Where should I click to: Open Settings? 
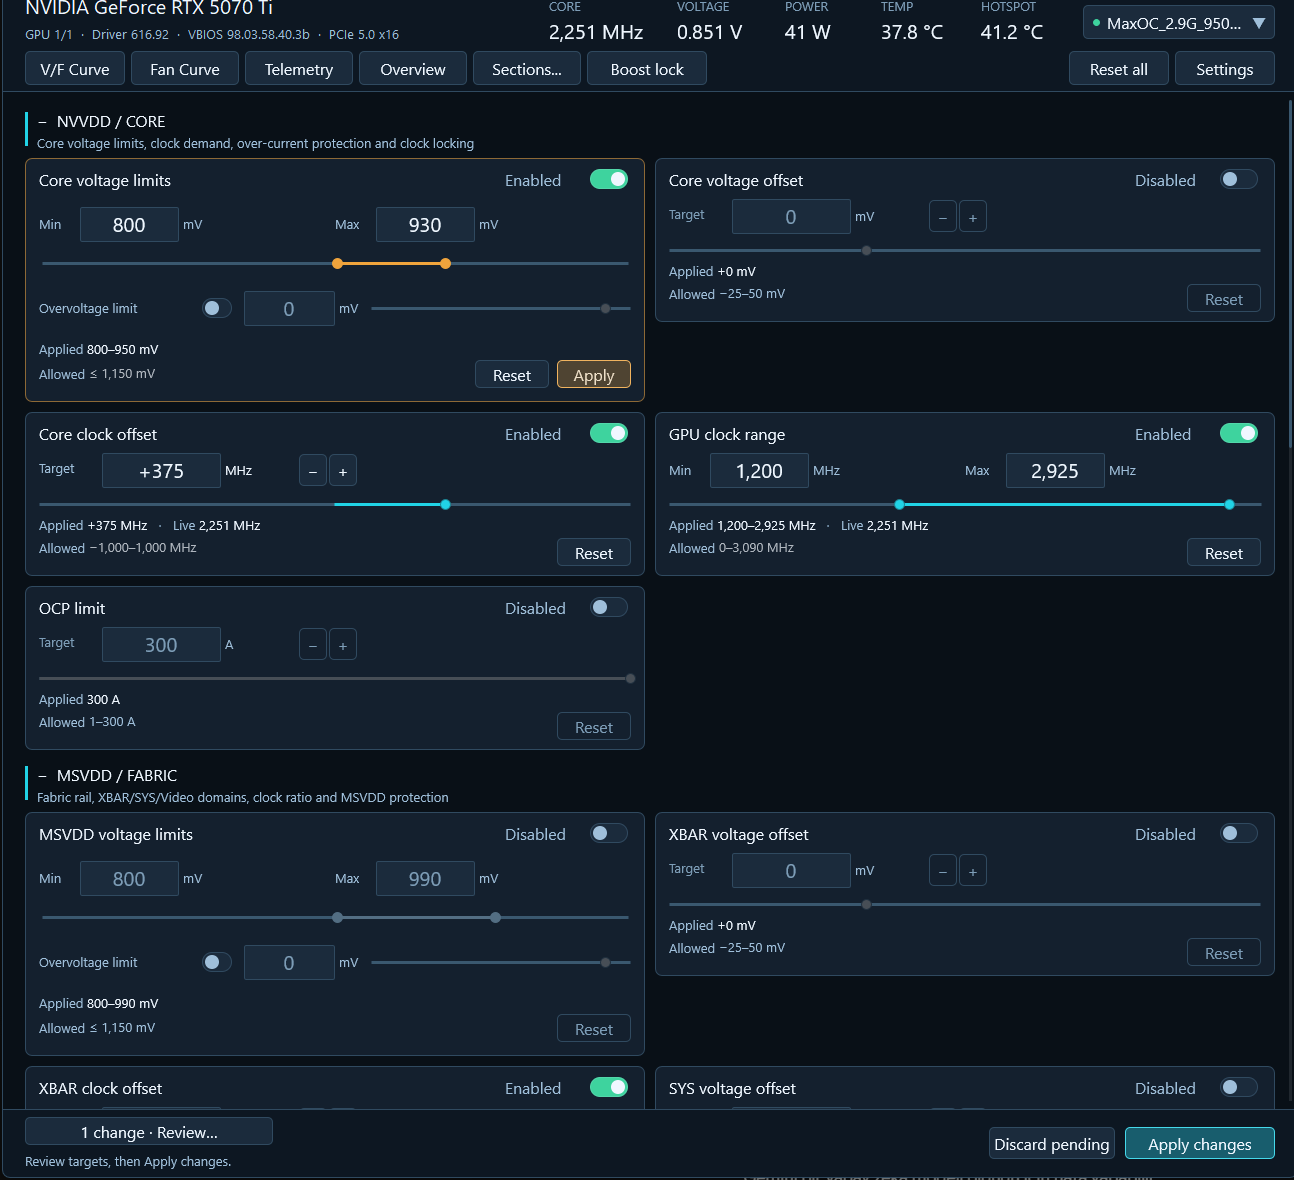click(1225, 69)
